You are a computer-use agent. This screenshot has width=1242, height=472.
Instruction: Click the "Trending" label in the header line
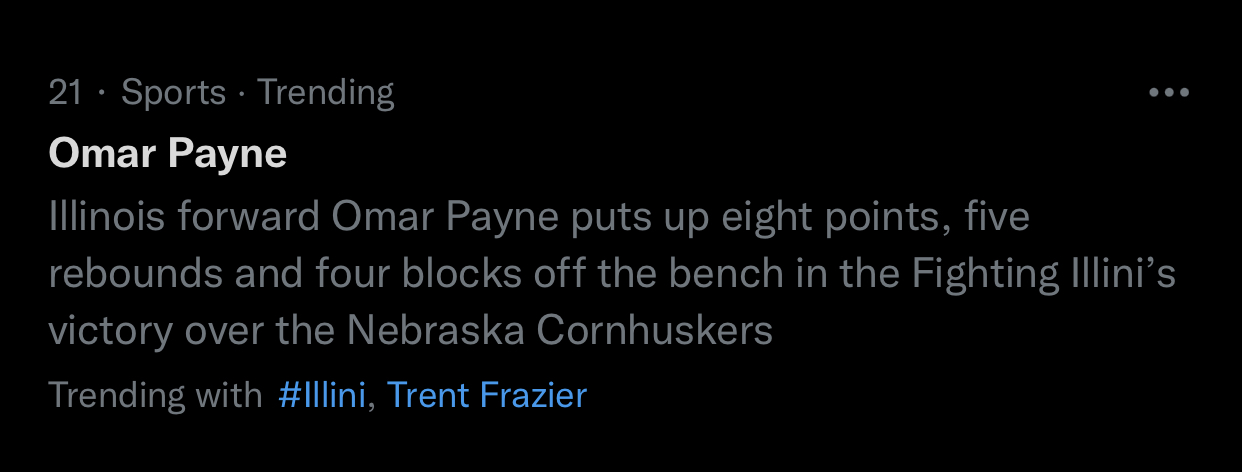326,93
